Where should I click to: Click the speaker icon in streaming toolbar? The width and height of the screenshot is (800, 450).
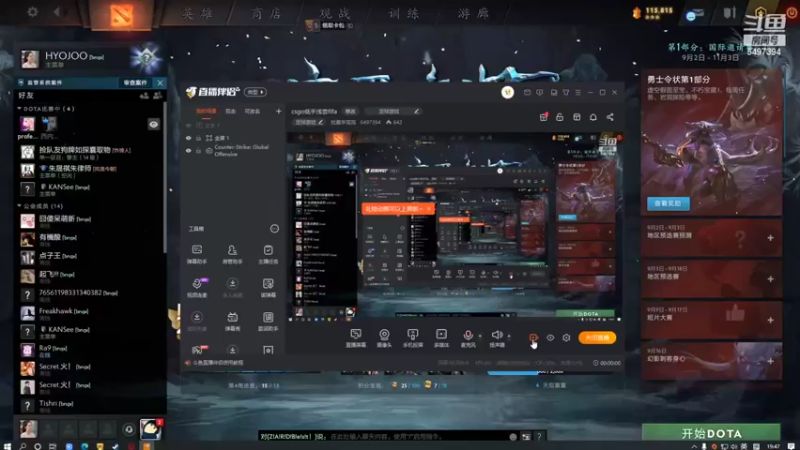click(496, 336)
